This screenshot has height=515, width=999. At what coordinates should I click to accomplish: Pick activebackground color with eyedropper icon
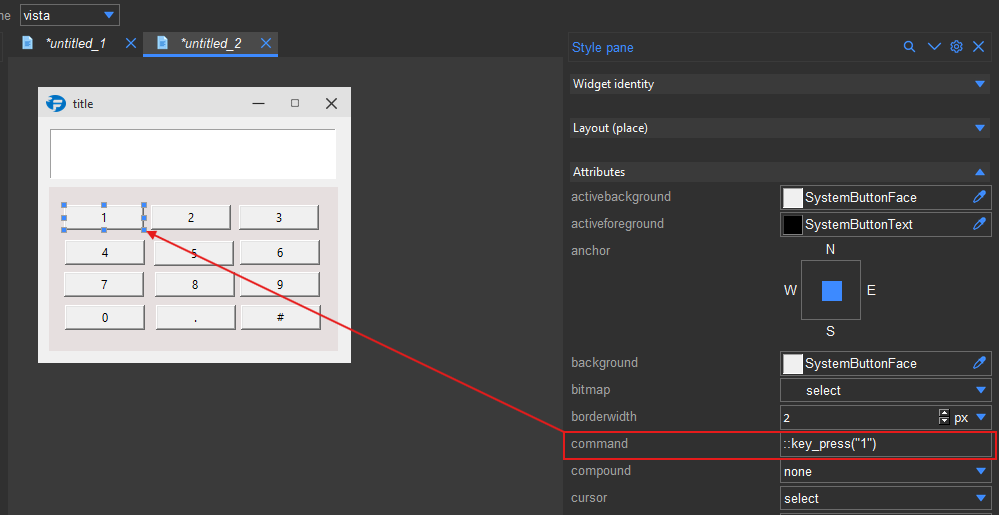tap(979, 197)
